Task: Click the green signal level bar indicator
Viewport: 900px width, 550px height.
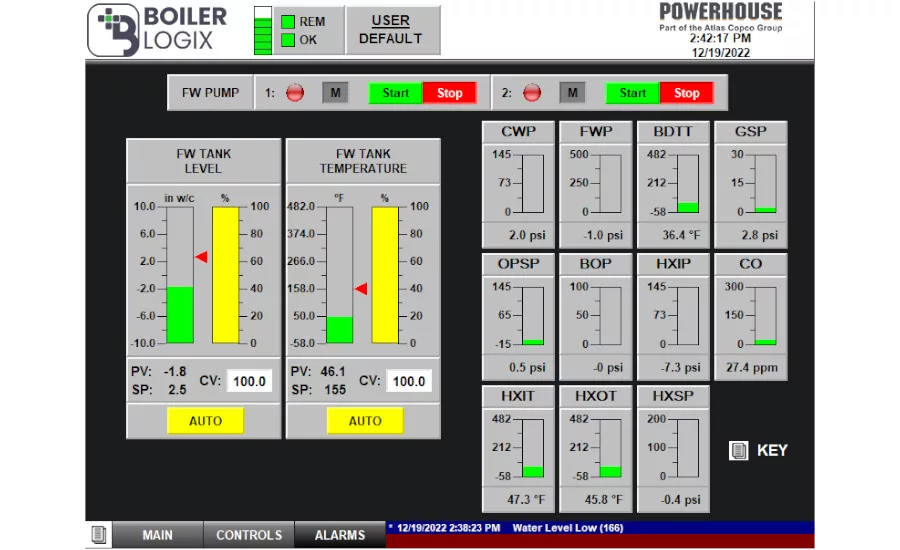Action: pyautogui.click(x=263, y=31)
